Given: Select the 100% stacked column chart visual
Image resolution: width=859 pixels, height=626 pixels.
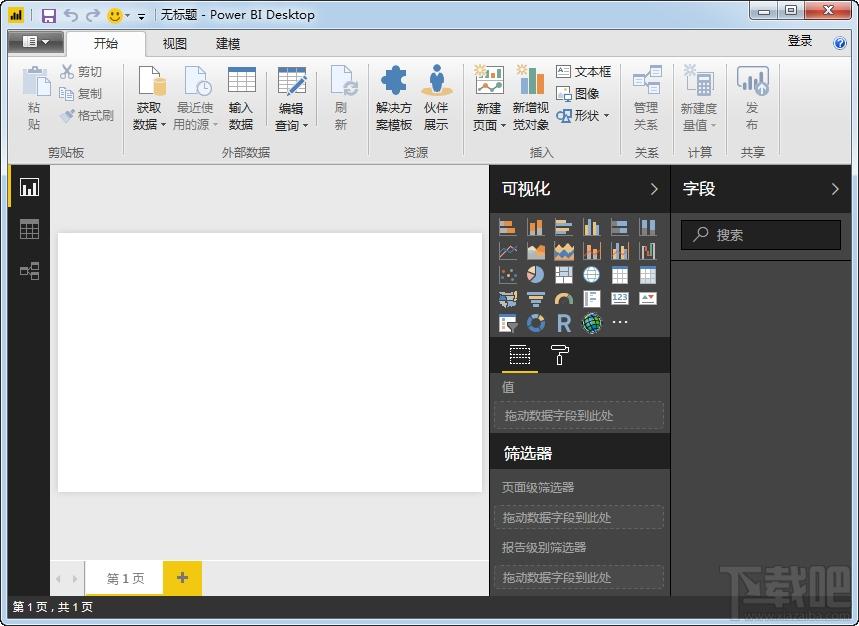Looking at the screenshot, I should 648,227.
